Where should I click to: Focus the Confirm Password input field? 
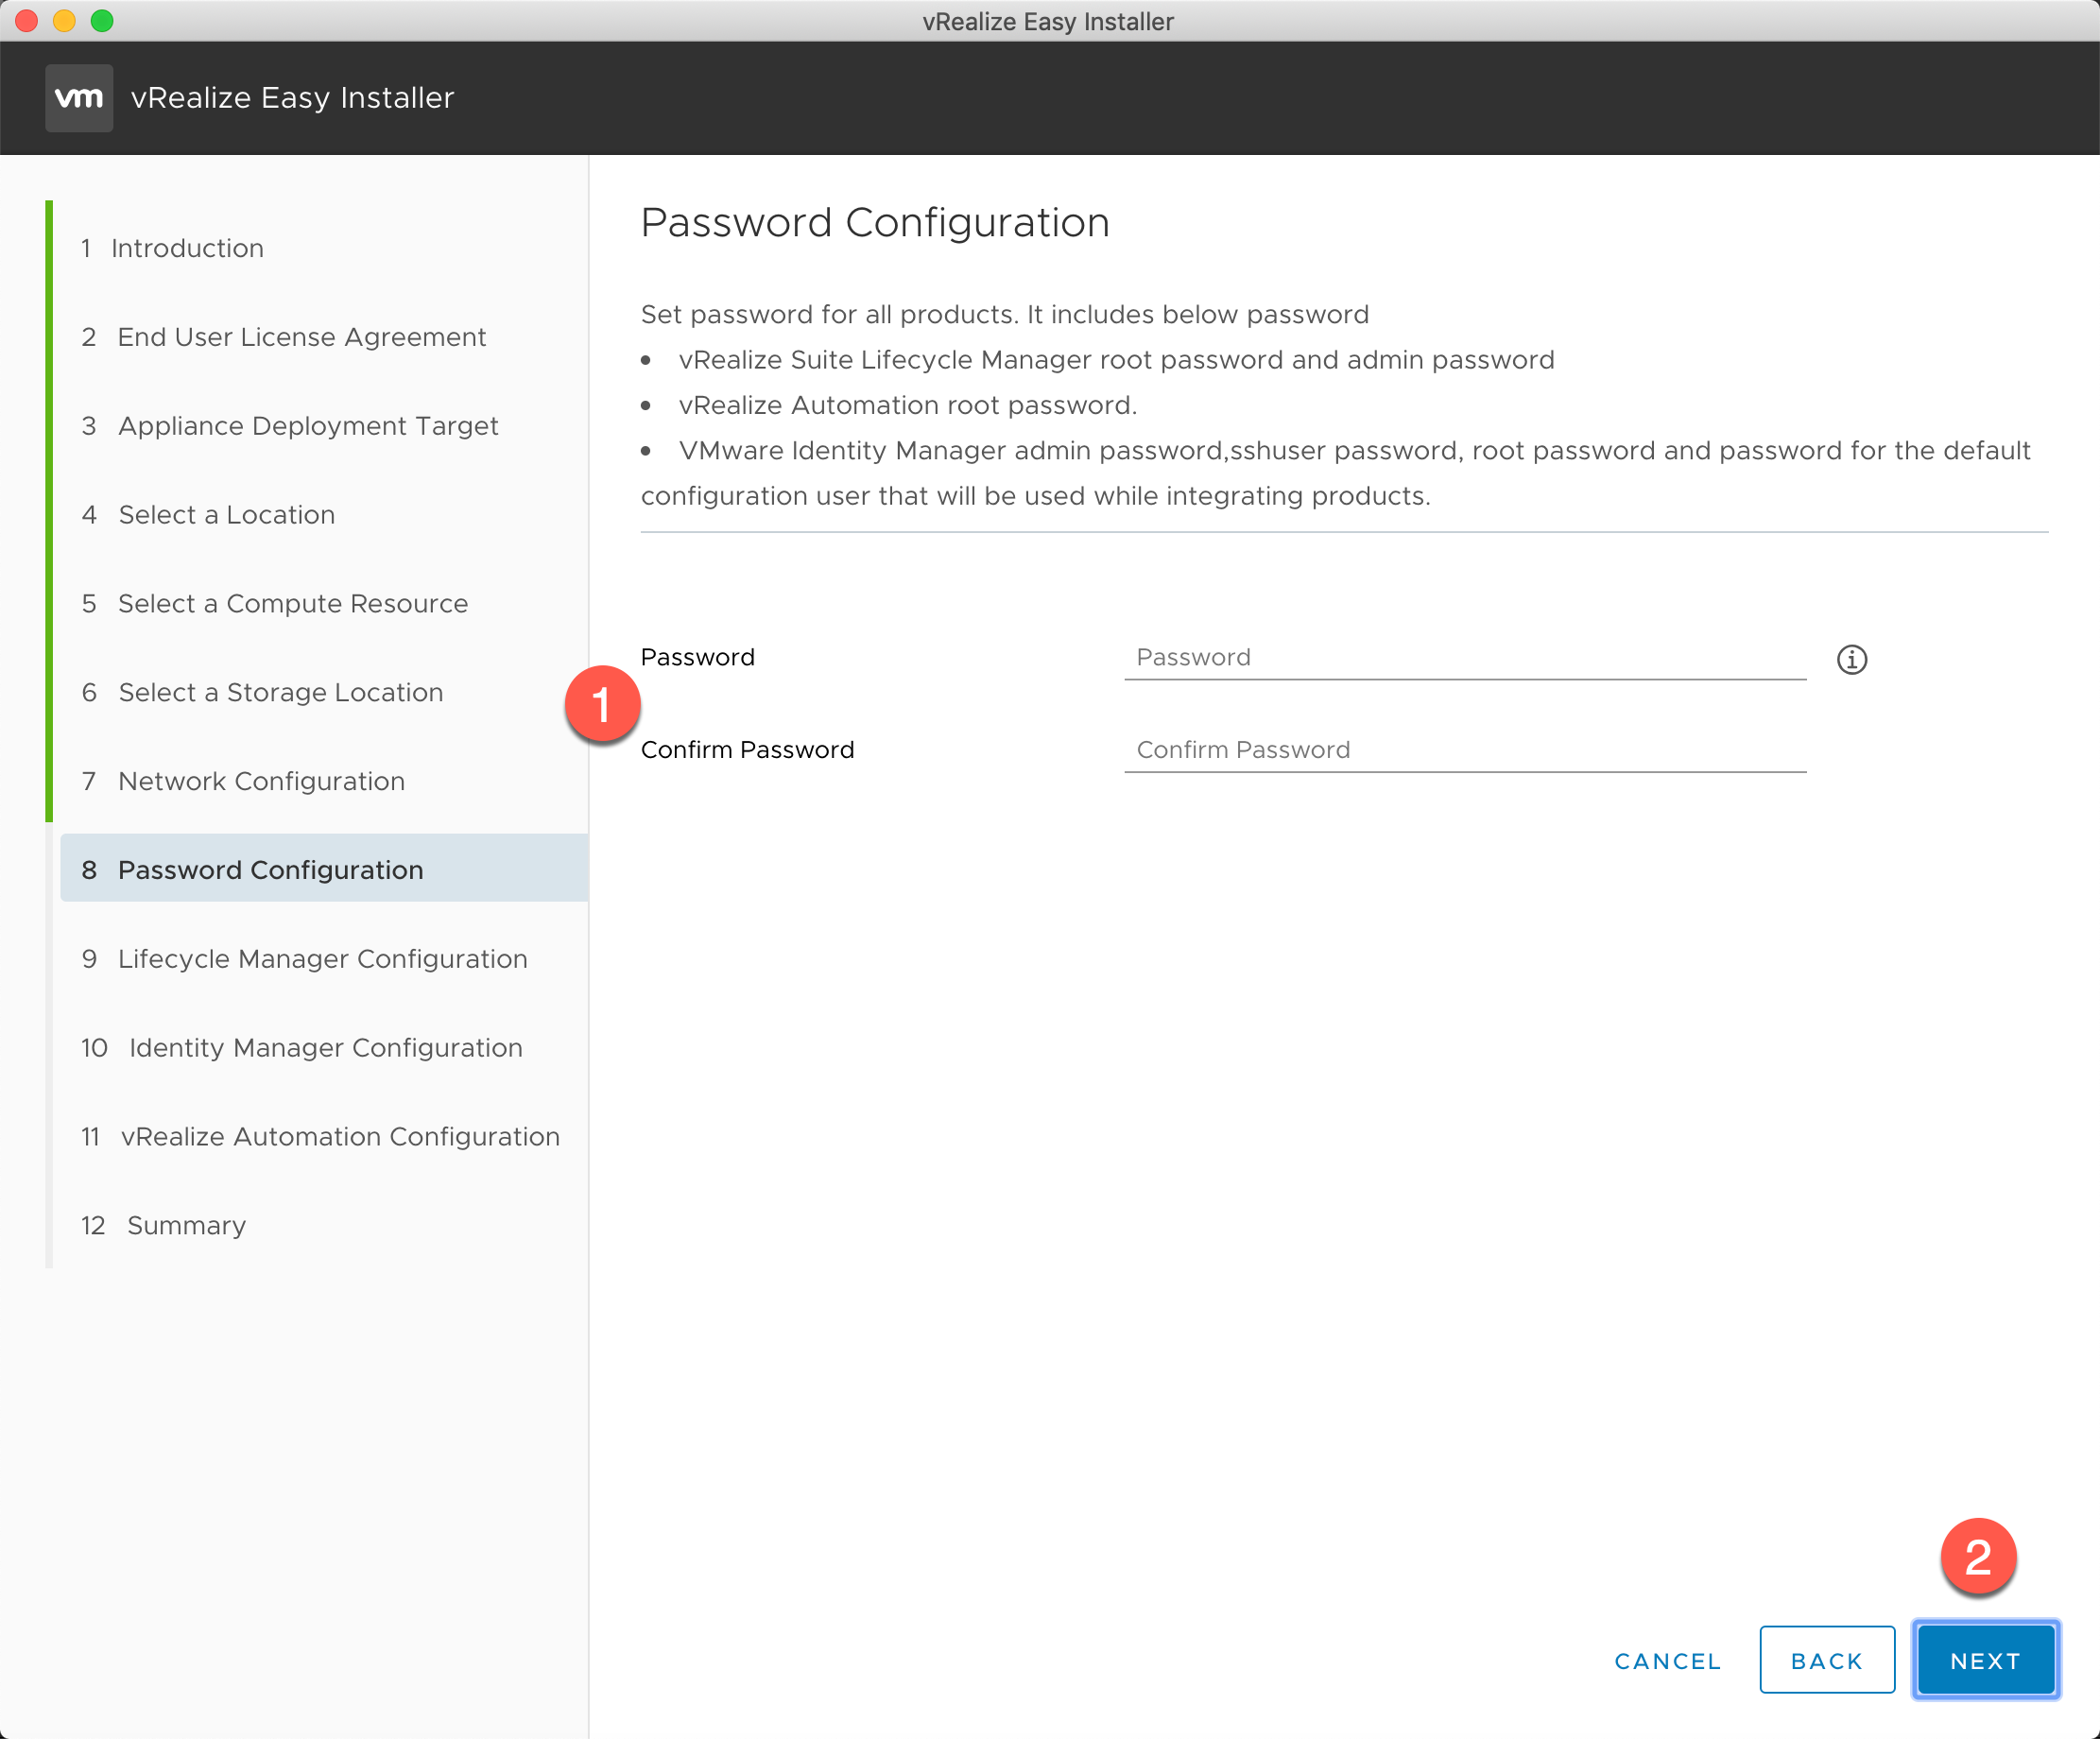click(1465, 750)
